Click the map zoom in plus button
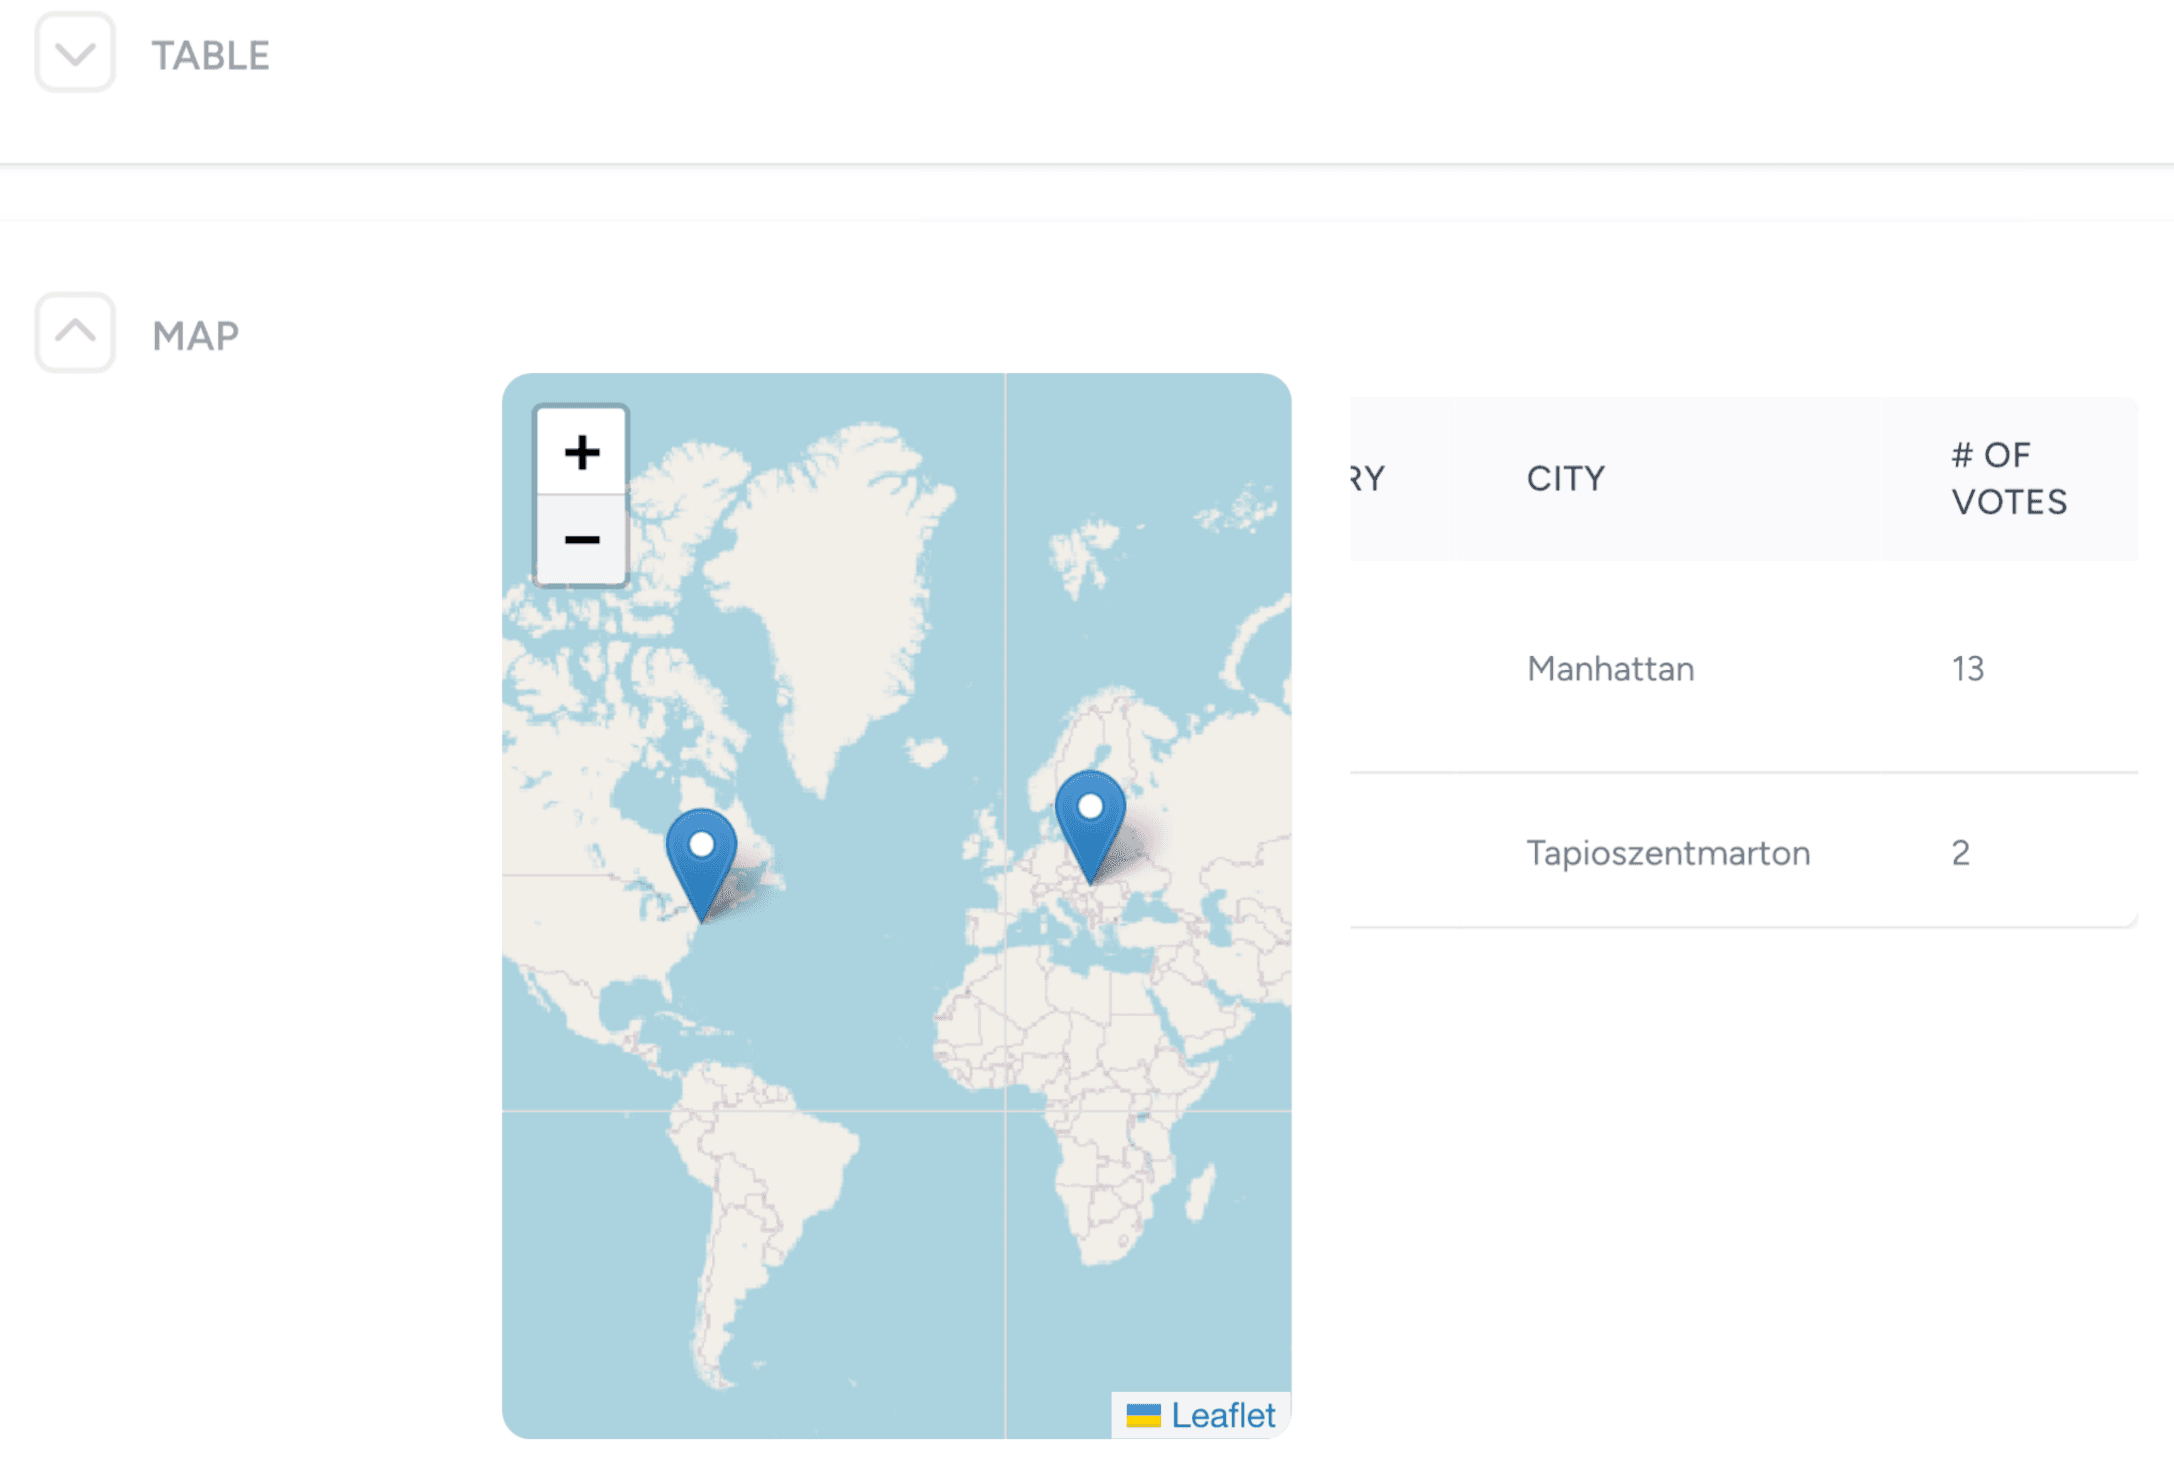This screenshot has width=2174, height=1464. pyautogui.click(x=581, y=452)
